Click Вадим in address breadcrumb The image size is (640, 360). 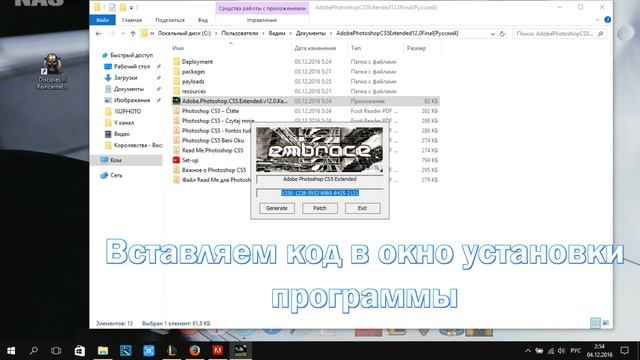pos(277,33)
